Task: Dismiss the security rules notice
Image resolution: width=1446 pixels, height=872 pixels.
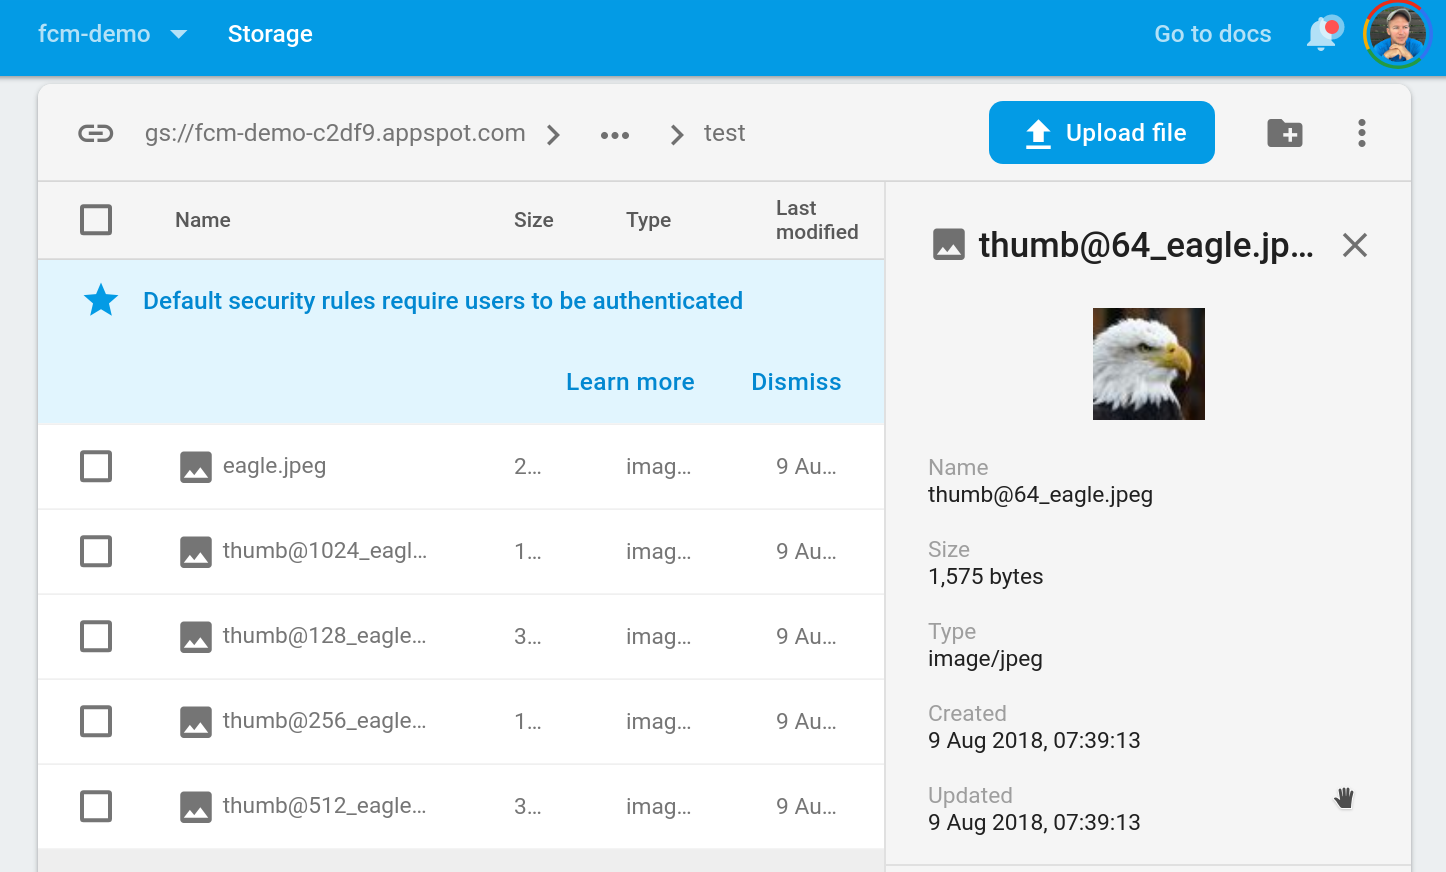Action: (x=796, y=381)
